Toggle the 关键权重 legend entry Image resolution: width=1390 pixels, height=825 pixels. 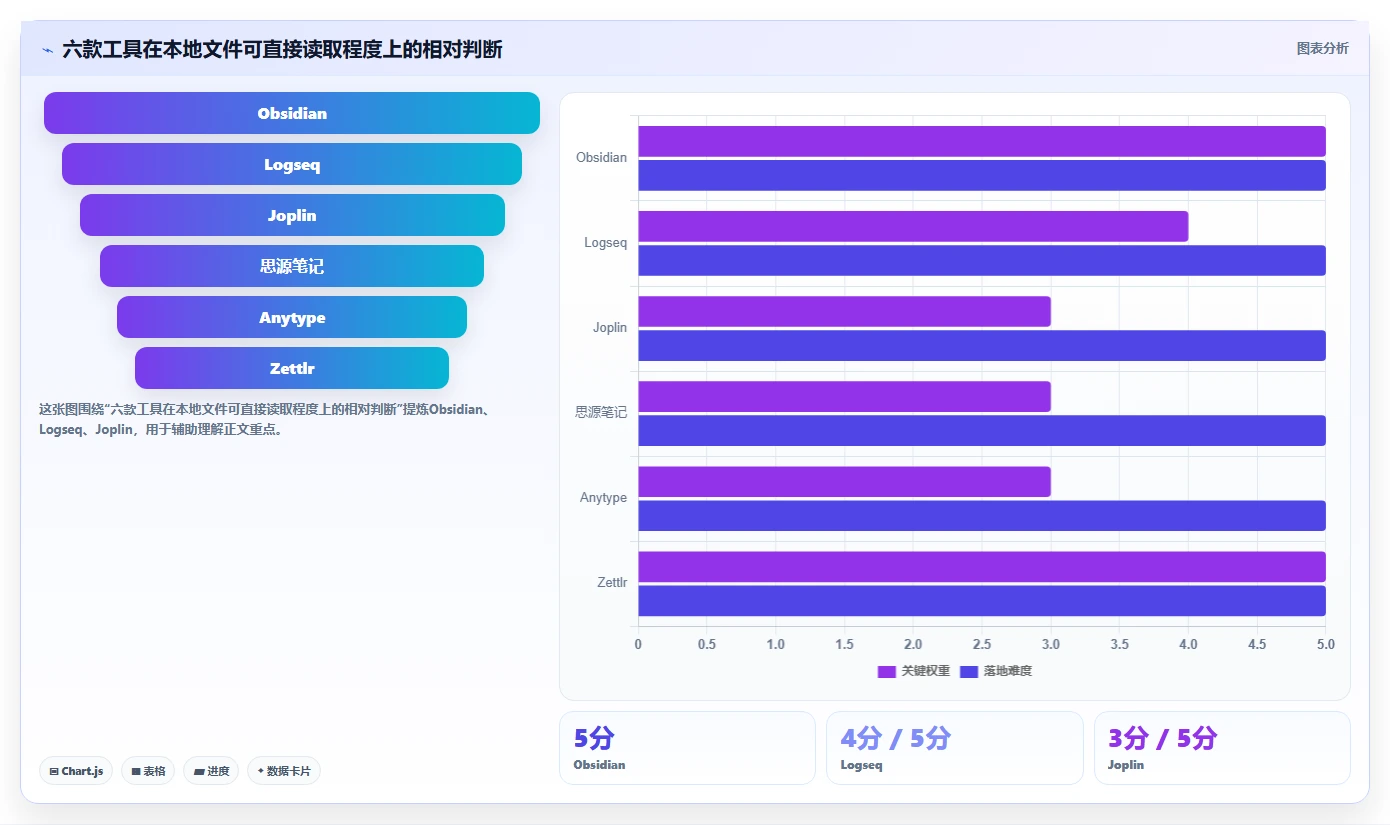tap(914, 671)
